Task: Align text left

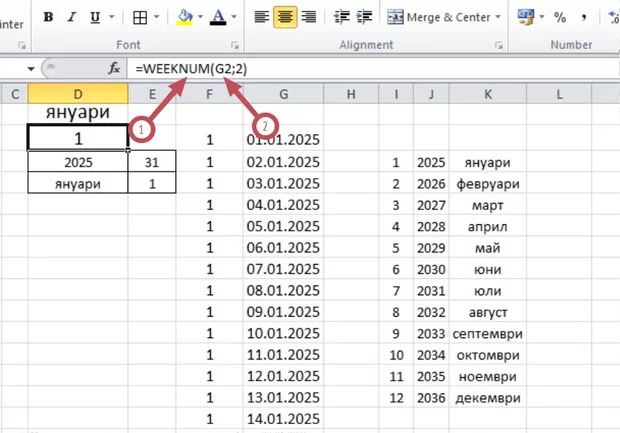Action: [261, 17]
